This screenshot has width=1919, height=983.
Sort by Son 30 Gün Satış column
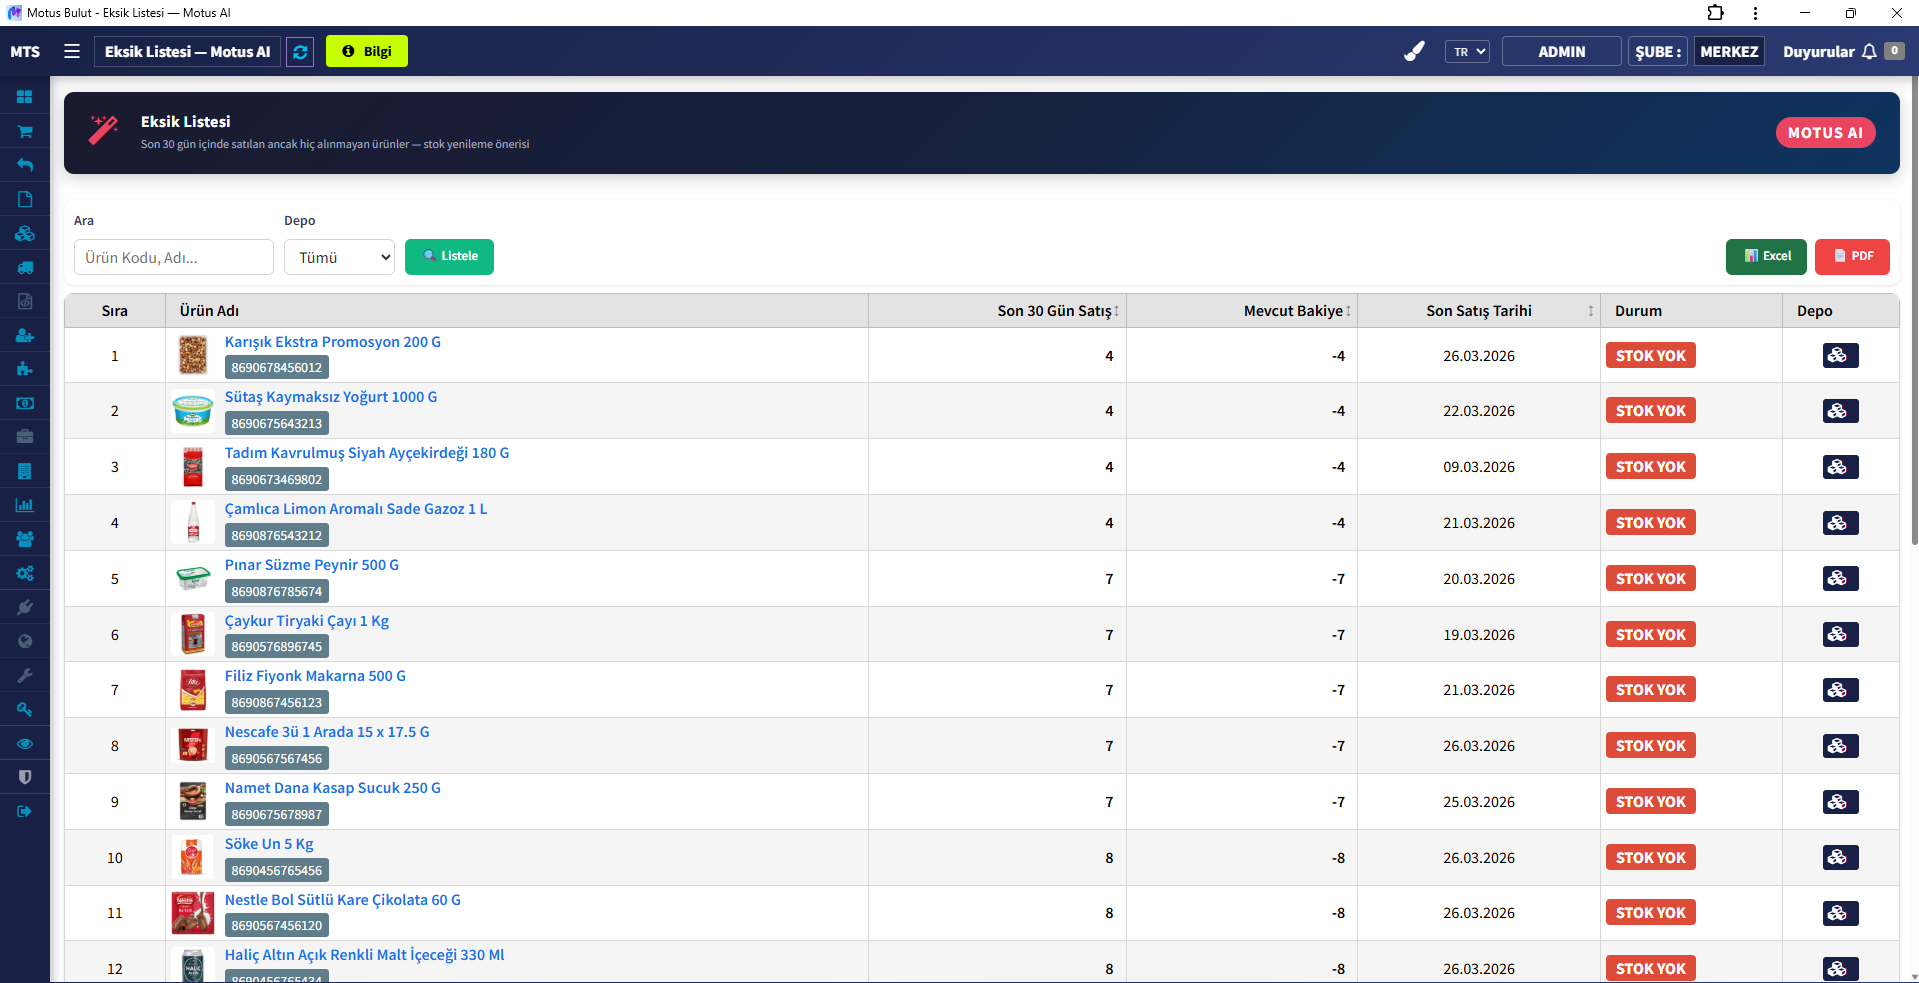pyautogui.click(x=1057, y=311)
